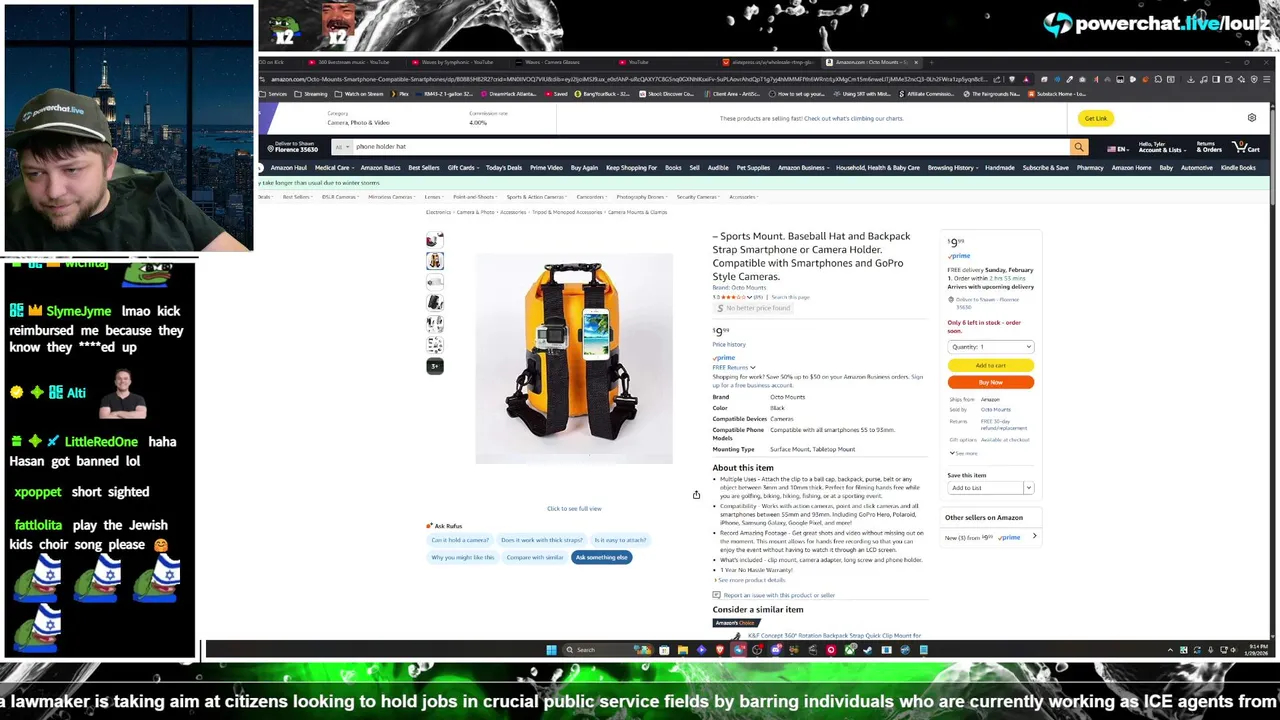Click 'Ask something else' Rufus button
This screenshot has height=720, width=1280.
[x=601, y=557]
